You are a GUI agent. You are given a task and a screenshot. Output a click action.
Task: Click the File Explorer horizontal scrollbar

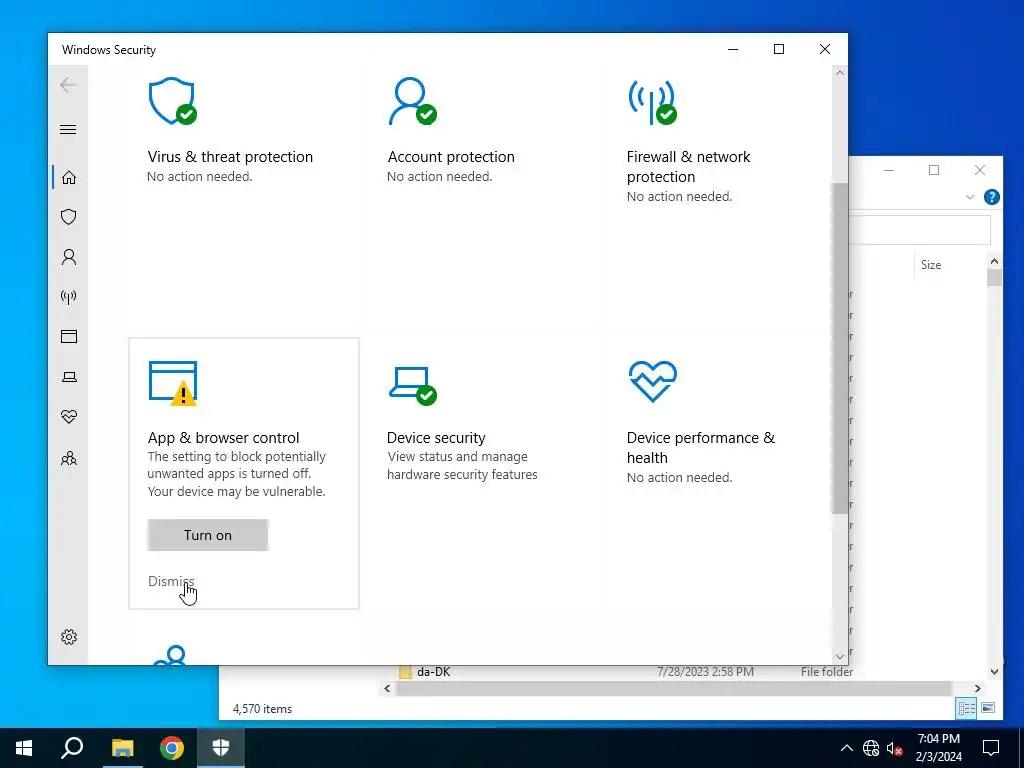(x=673, y=688)
